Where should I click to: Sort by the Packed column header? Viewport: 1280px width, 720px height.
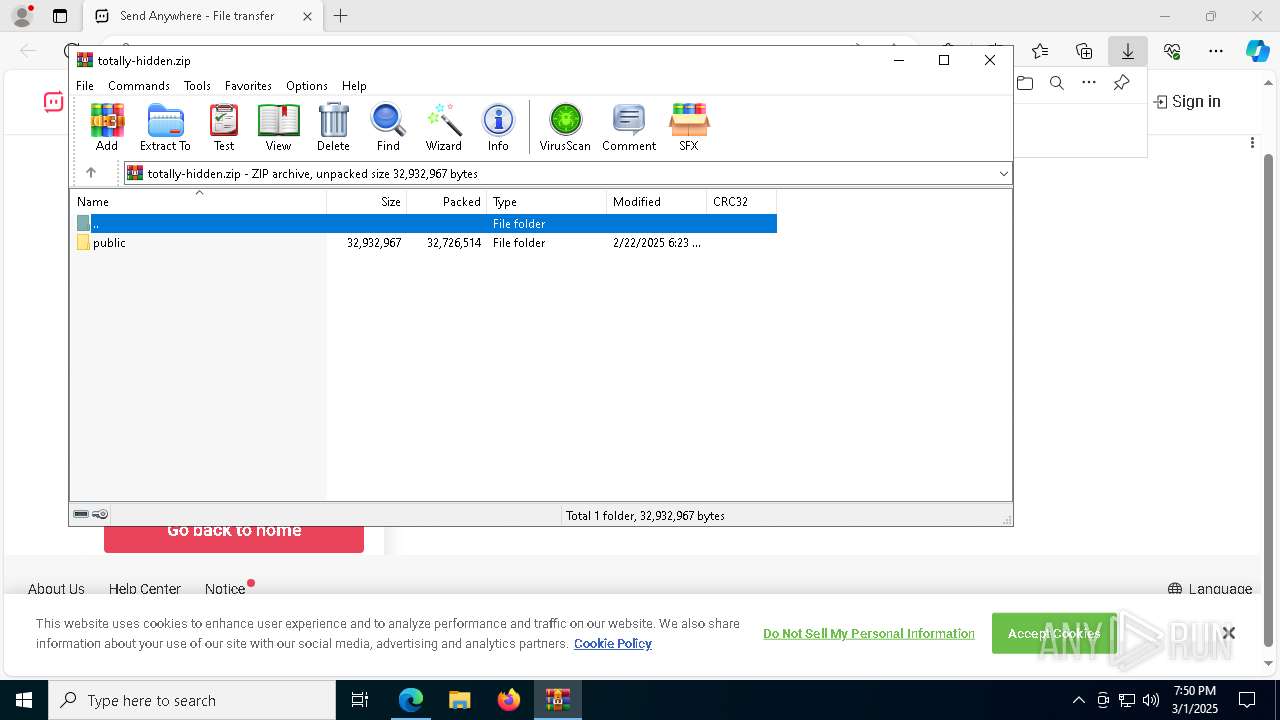pos(447,202)
